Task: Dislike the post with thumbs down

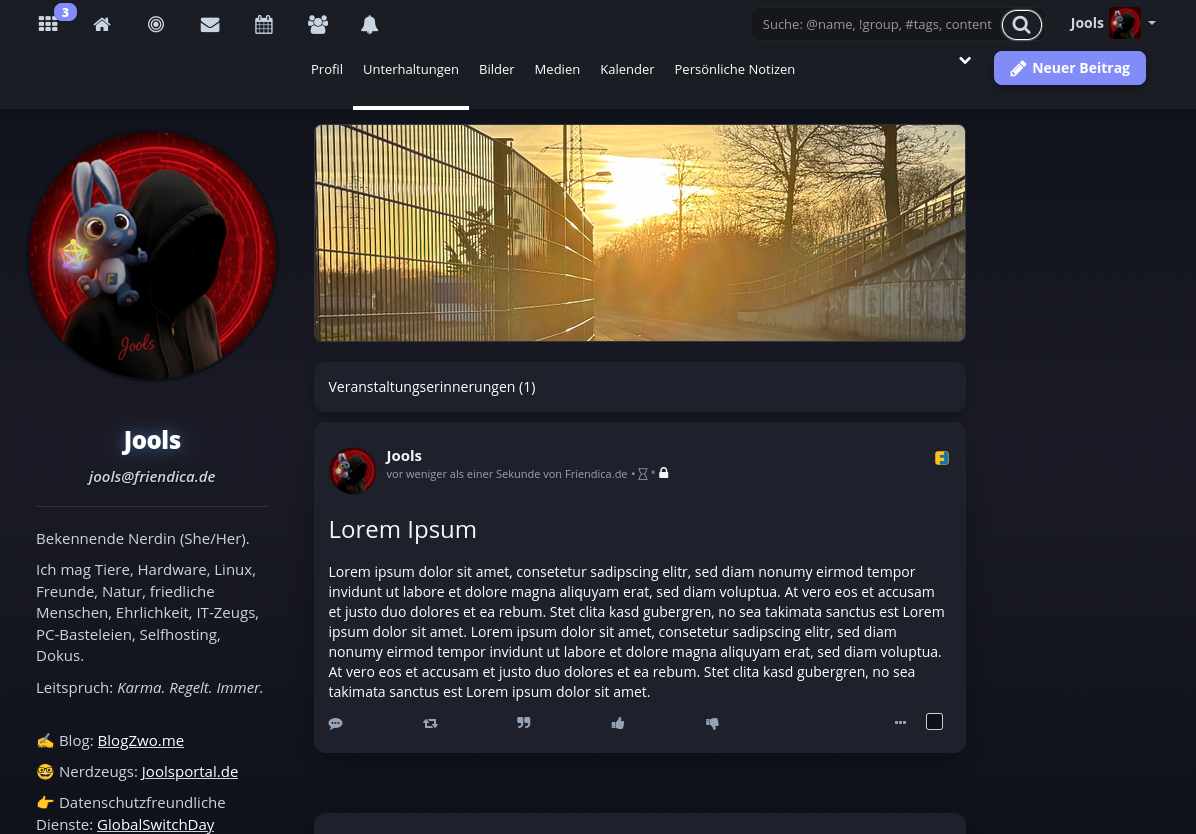Action: pos(712,723)
